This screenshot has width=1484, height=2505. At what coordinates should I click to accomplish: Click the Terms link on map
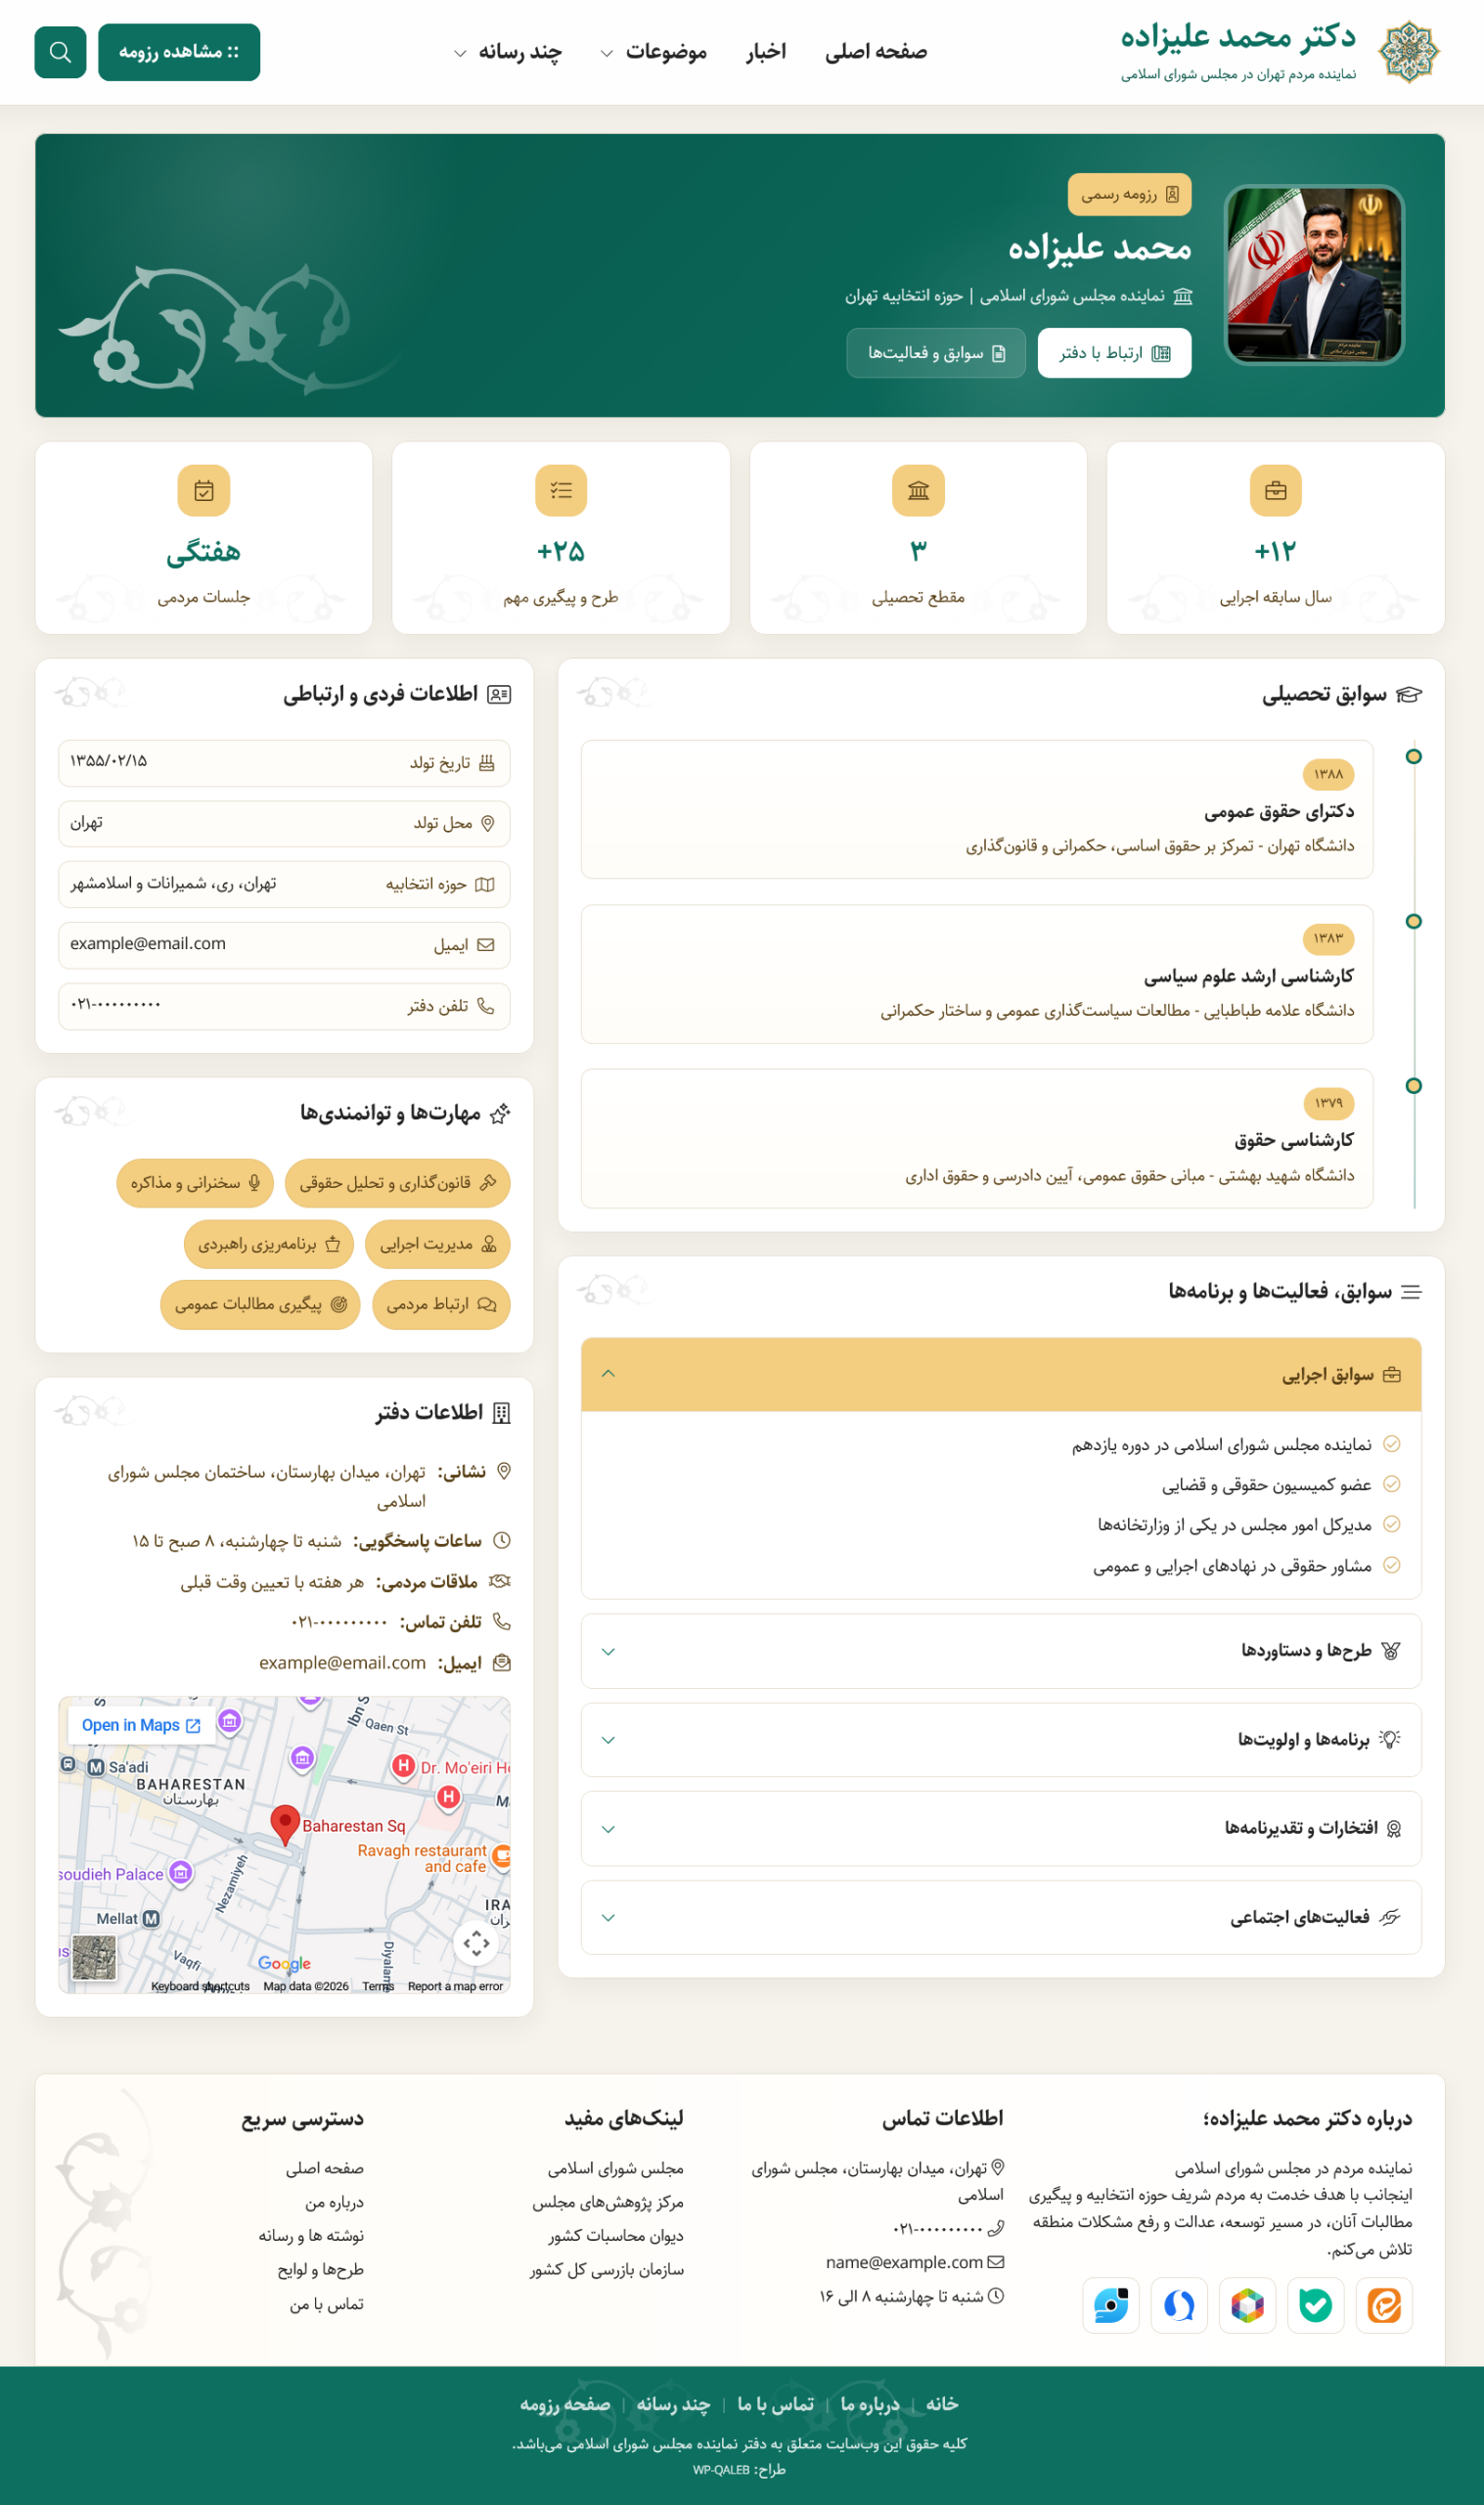tap(378, 1987)
